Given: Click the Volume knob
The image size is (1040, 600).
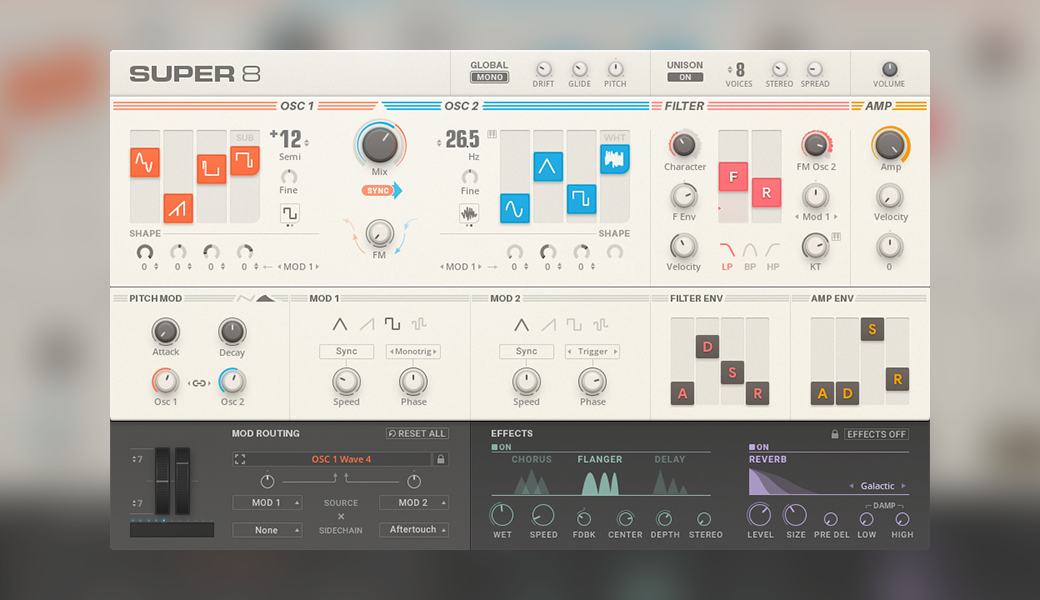Looking at the screenshot, I should click(x=889, y=69).
